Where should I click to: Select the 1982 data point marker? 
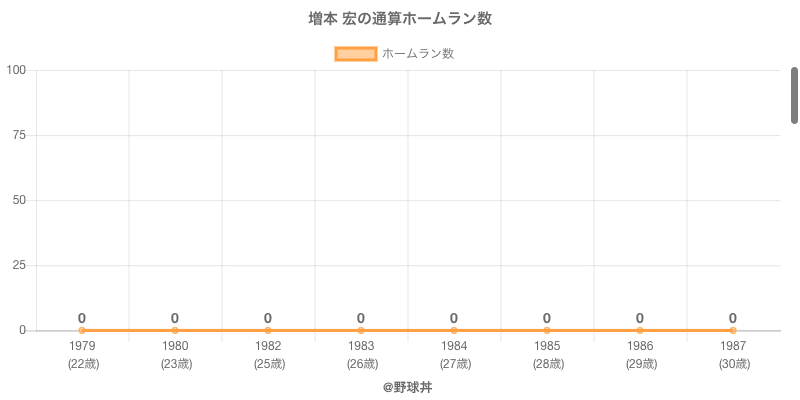coord(268,330)
